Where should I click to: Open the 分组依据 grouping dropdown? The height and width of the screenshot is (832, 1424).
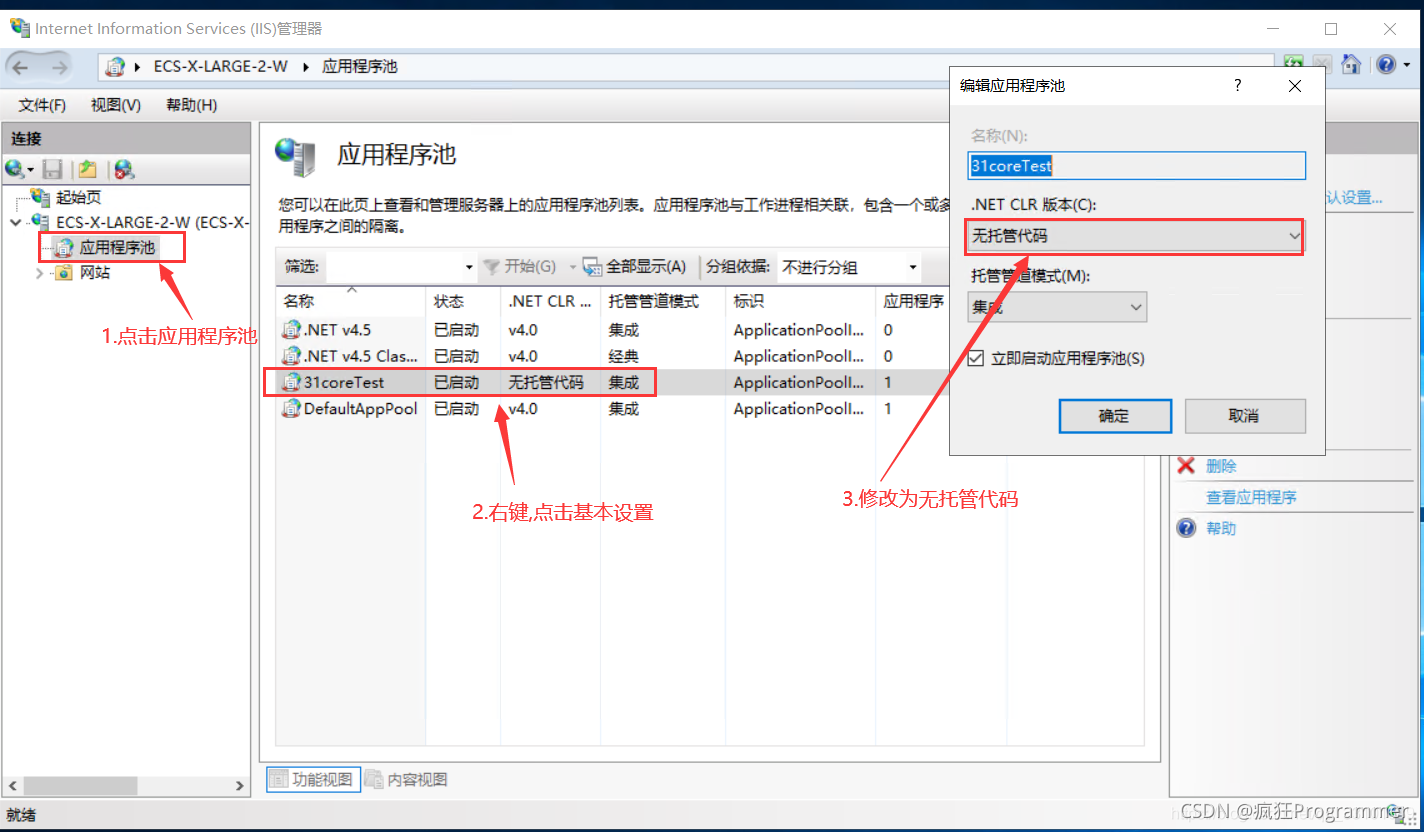(x=848, y=267)
